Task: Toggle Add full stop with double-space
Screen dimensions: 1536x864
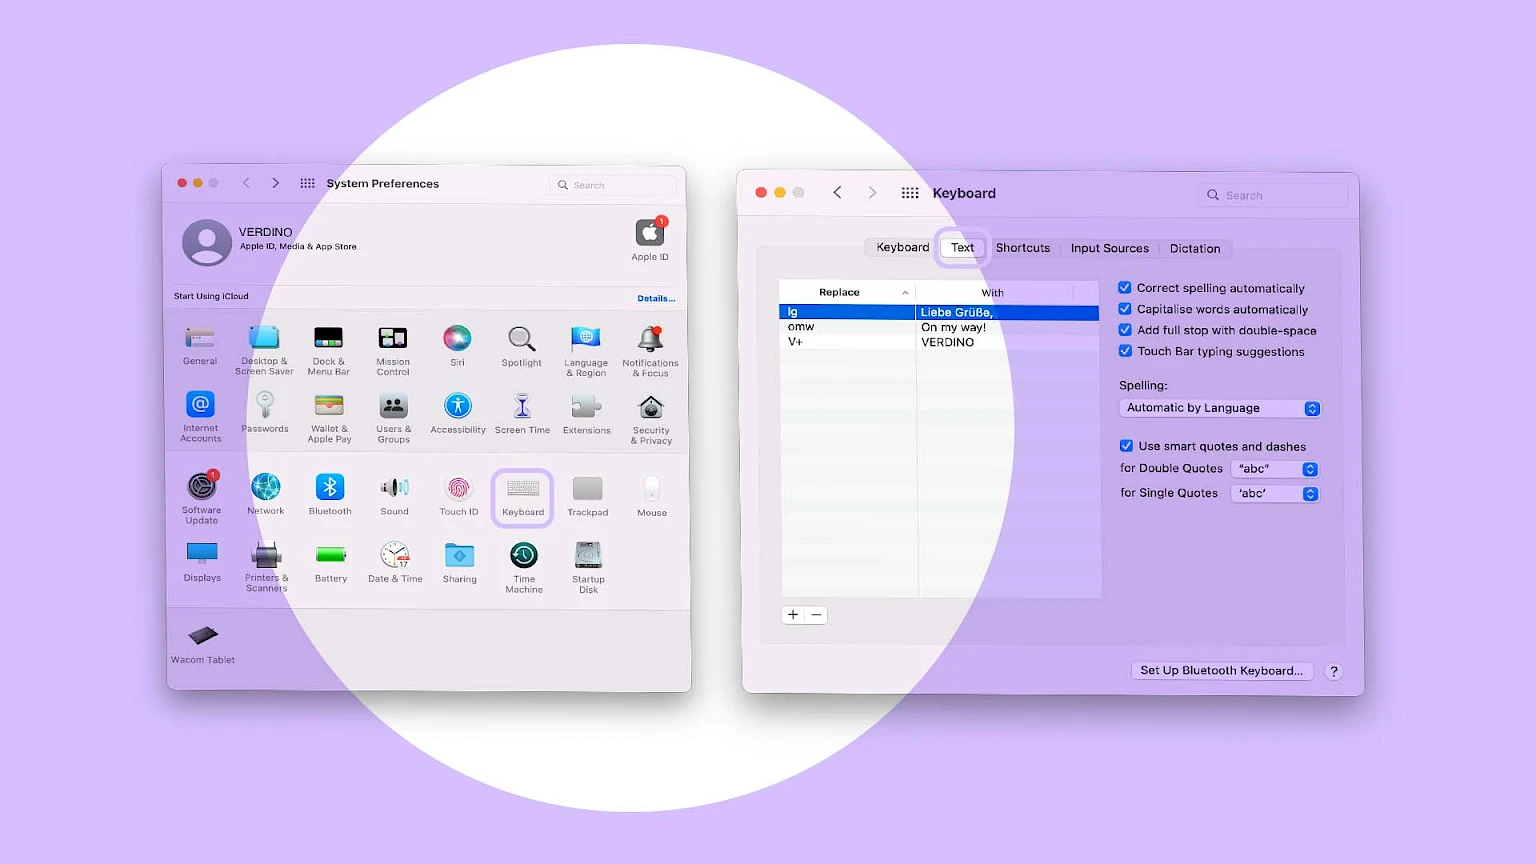Action: pos(1125,330)
